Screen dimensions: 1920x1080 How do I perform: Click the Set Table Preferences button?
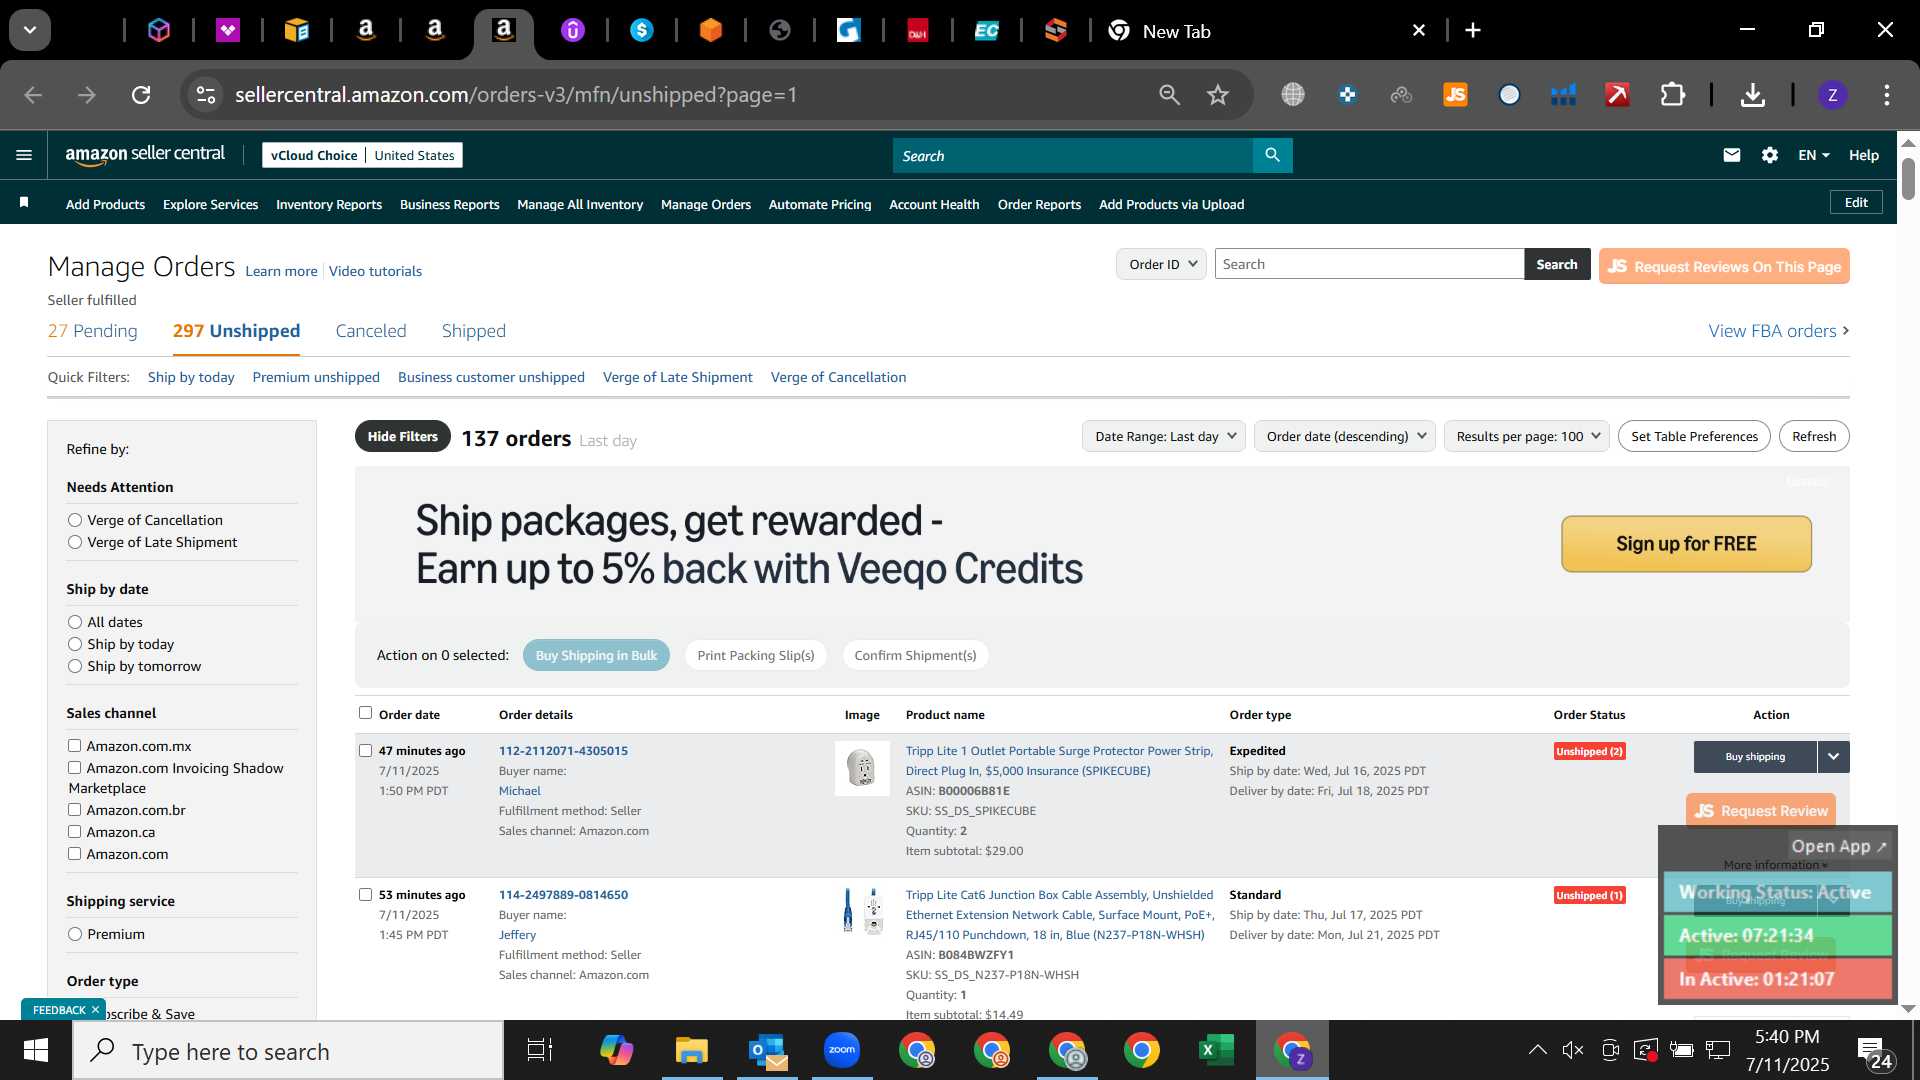(x=1694, y=436)
